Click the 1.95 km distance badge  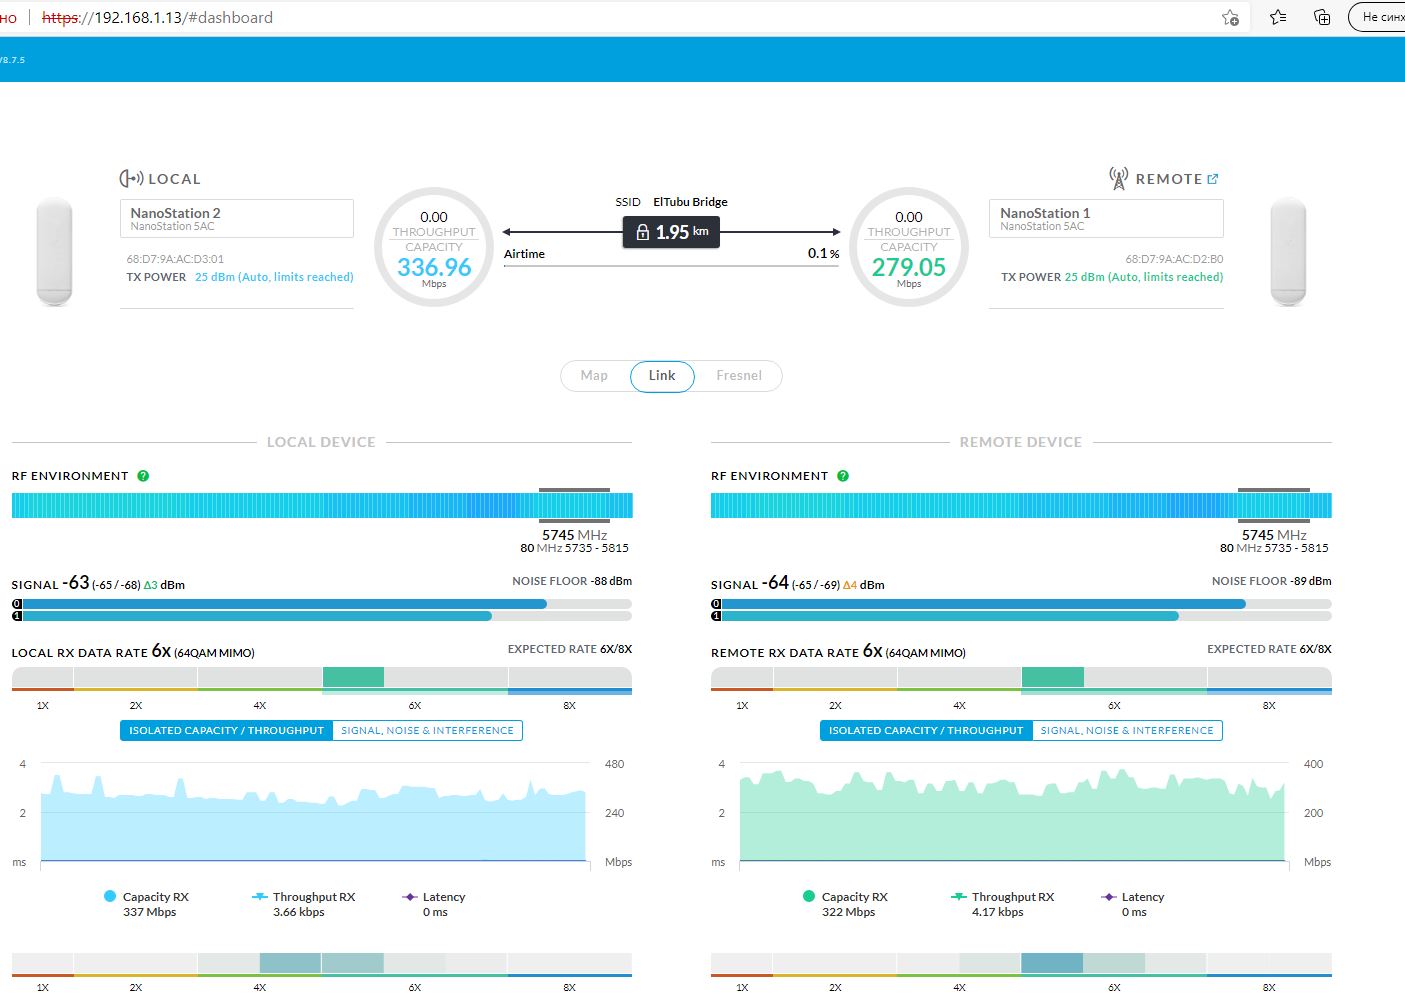[671, 232]
